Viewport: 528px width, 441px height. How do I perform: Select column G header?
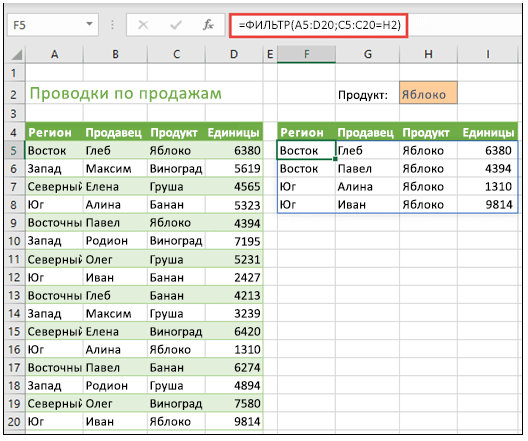[x=368, y=54]
